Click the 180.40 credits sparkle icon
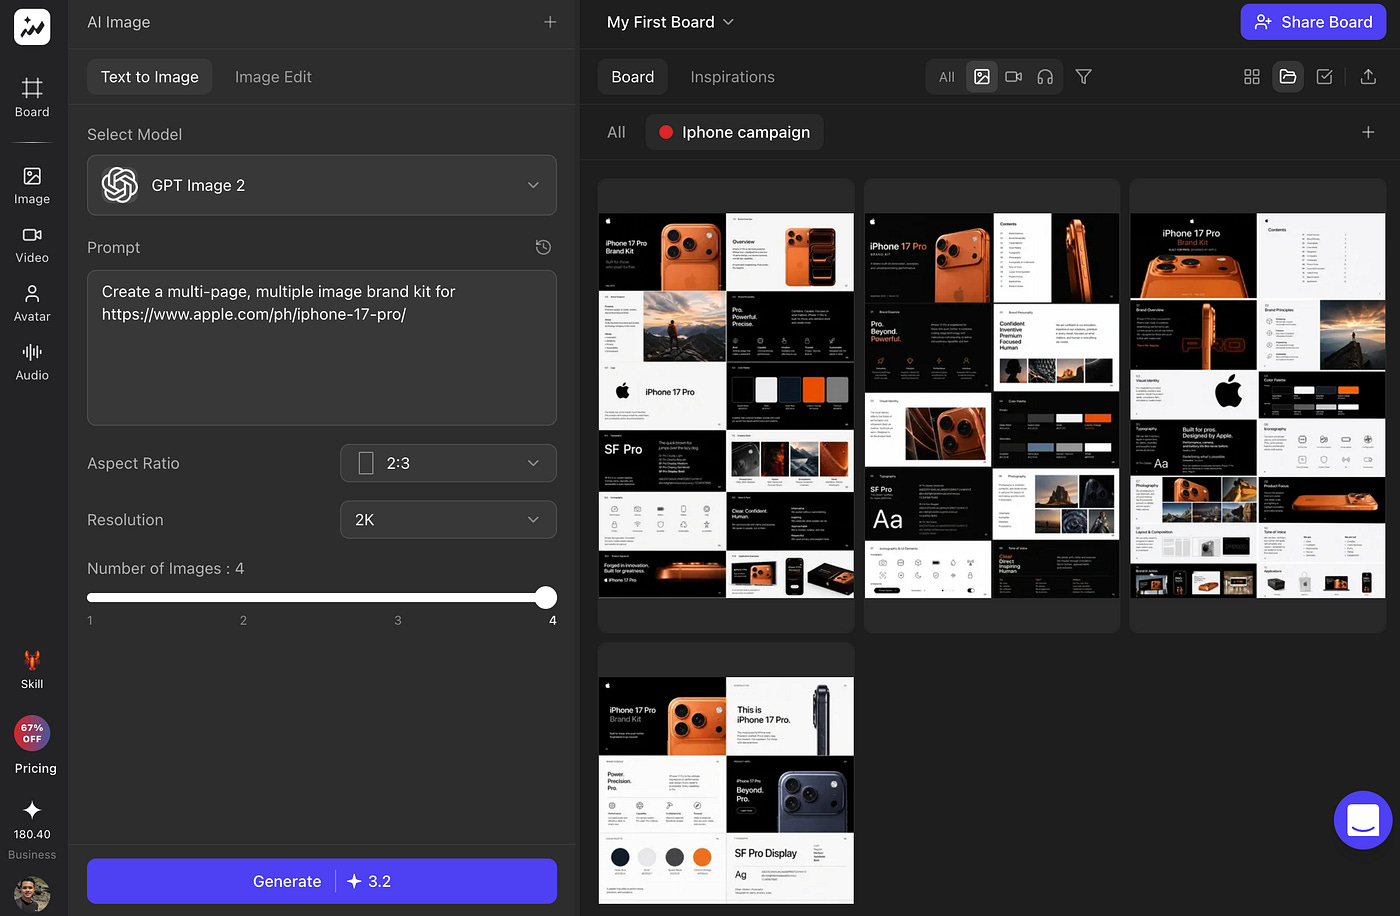 [32, 810]
